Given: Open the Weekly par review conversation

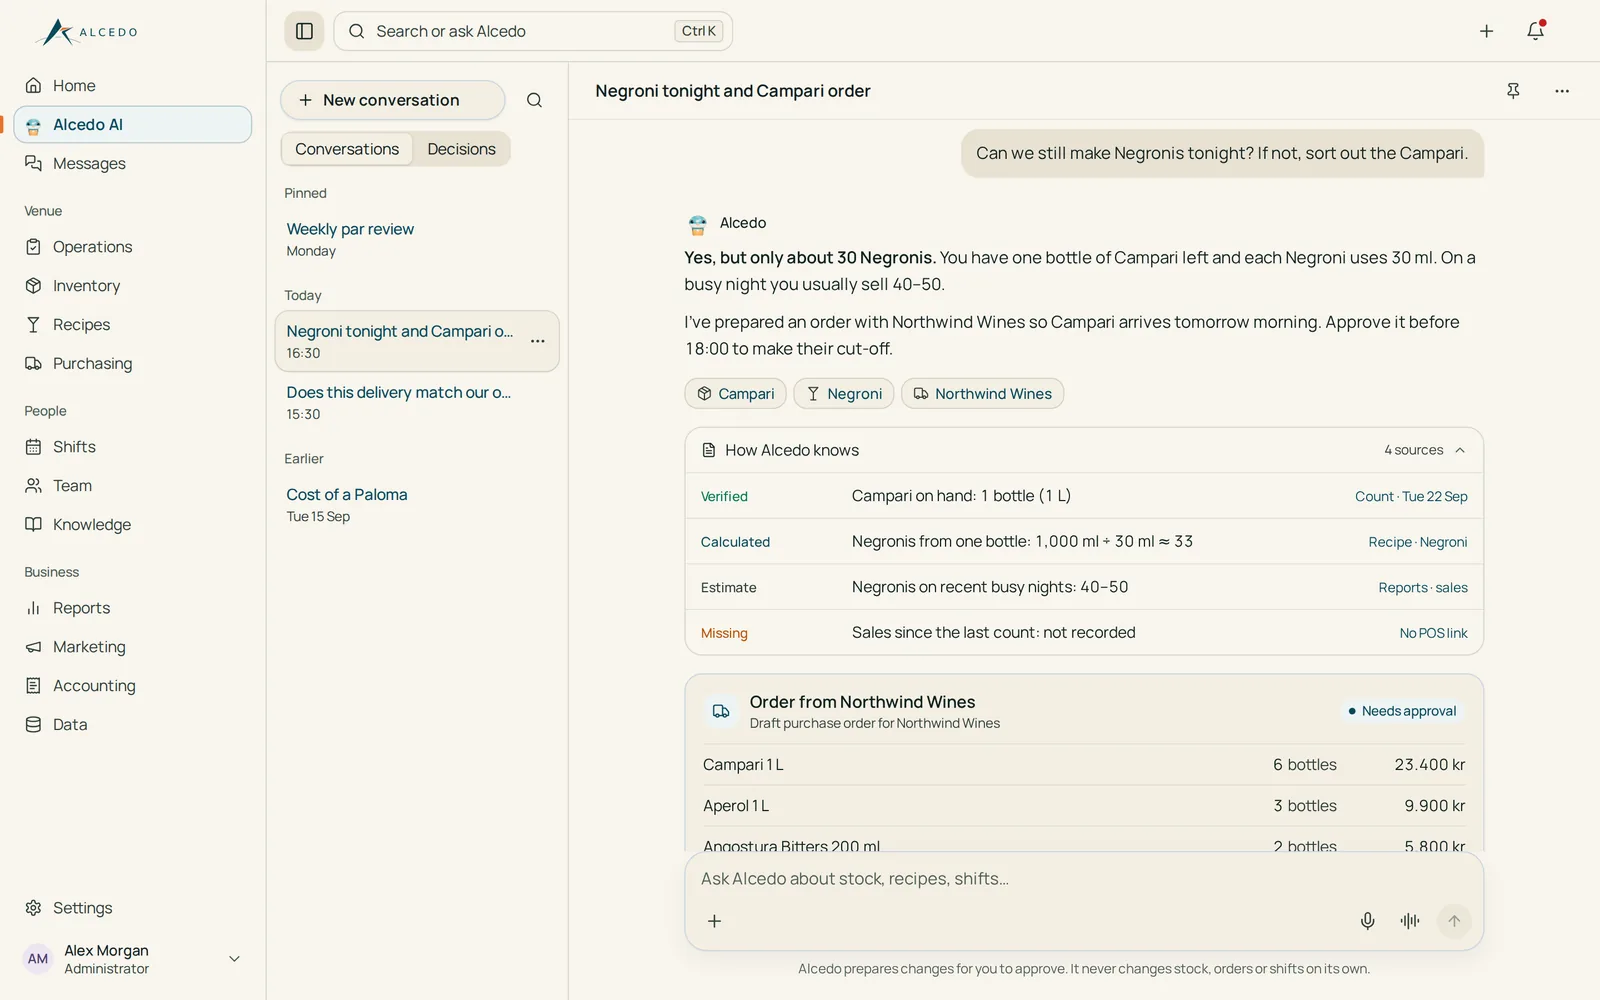Looking at the screenshot, I should (417, 239).
